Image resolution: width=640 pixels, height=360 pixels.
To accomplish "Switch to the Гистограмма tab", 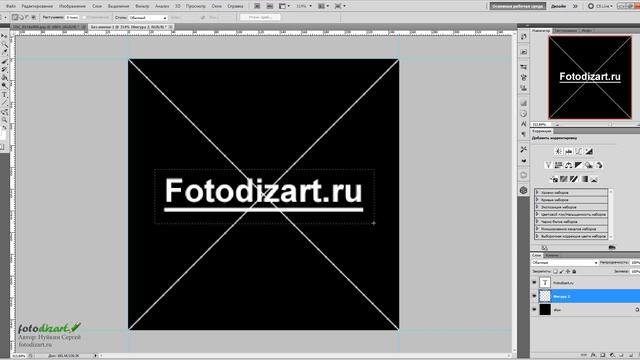I will pyautogui.click(x=566, y=31).
